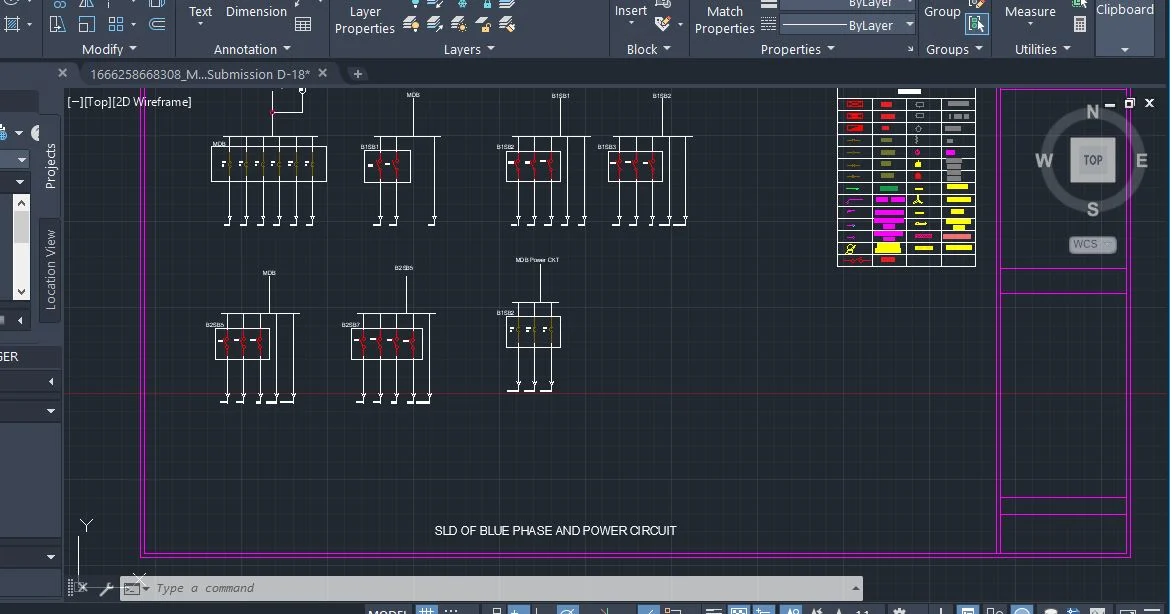The image size is (1172, 614).
Task: Click the N compass direction on ViewCube
Action: coord(1093,112)
